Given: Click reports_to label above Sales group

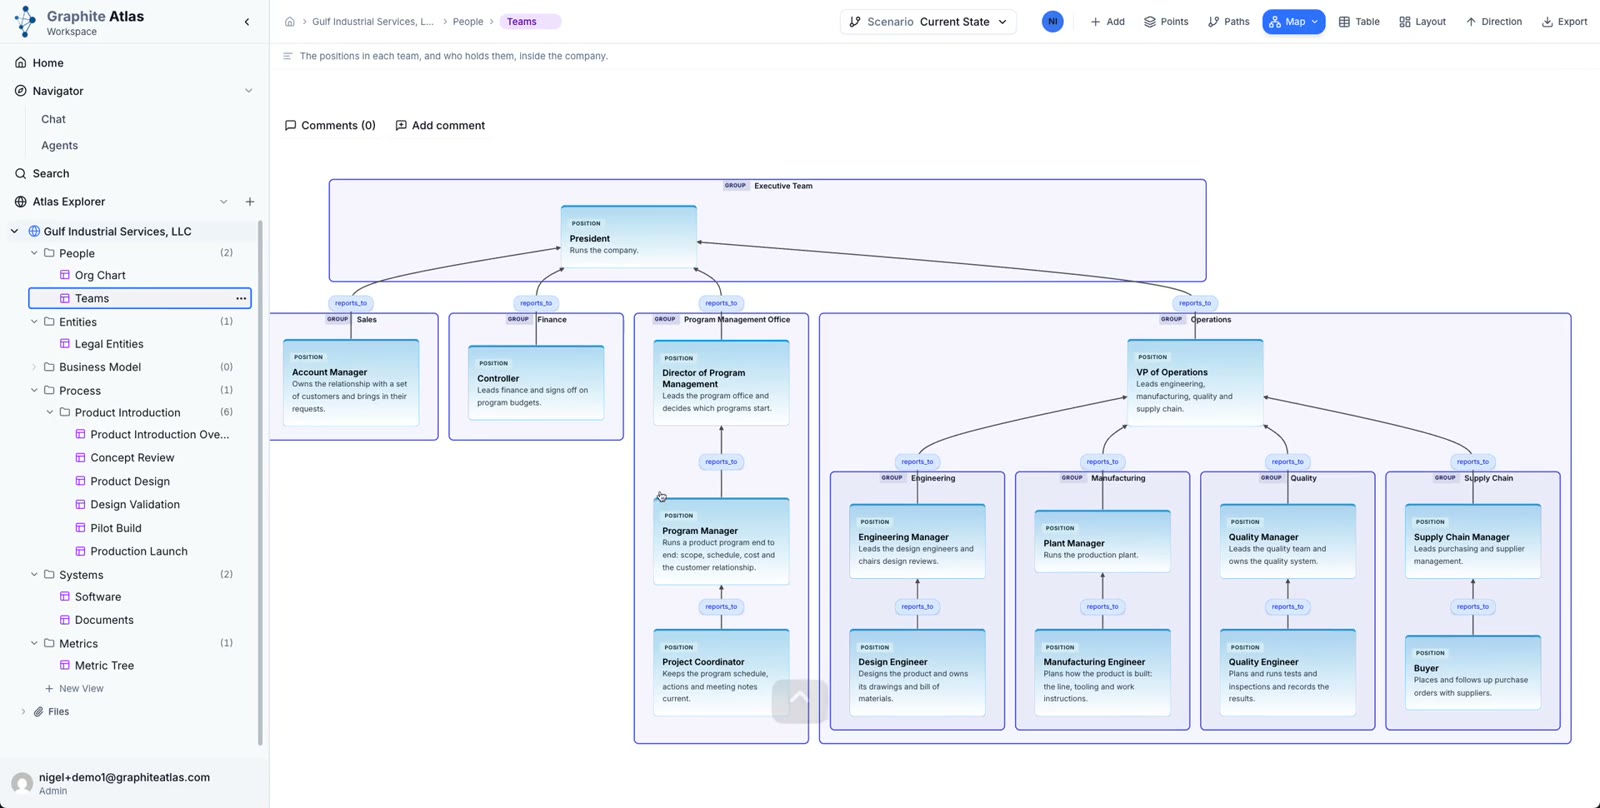Looking at the screenshot, I should coord(351,303).
